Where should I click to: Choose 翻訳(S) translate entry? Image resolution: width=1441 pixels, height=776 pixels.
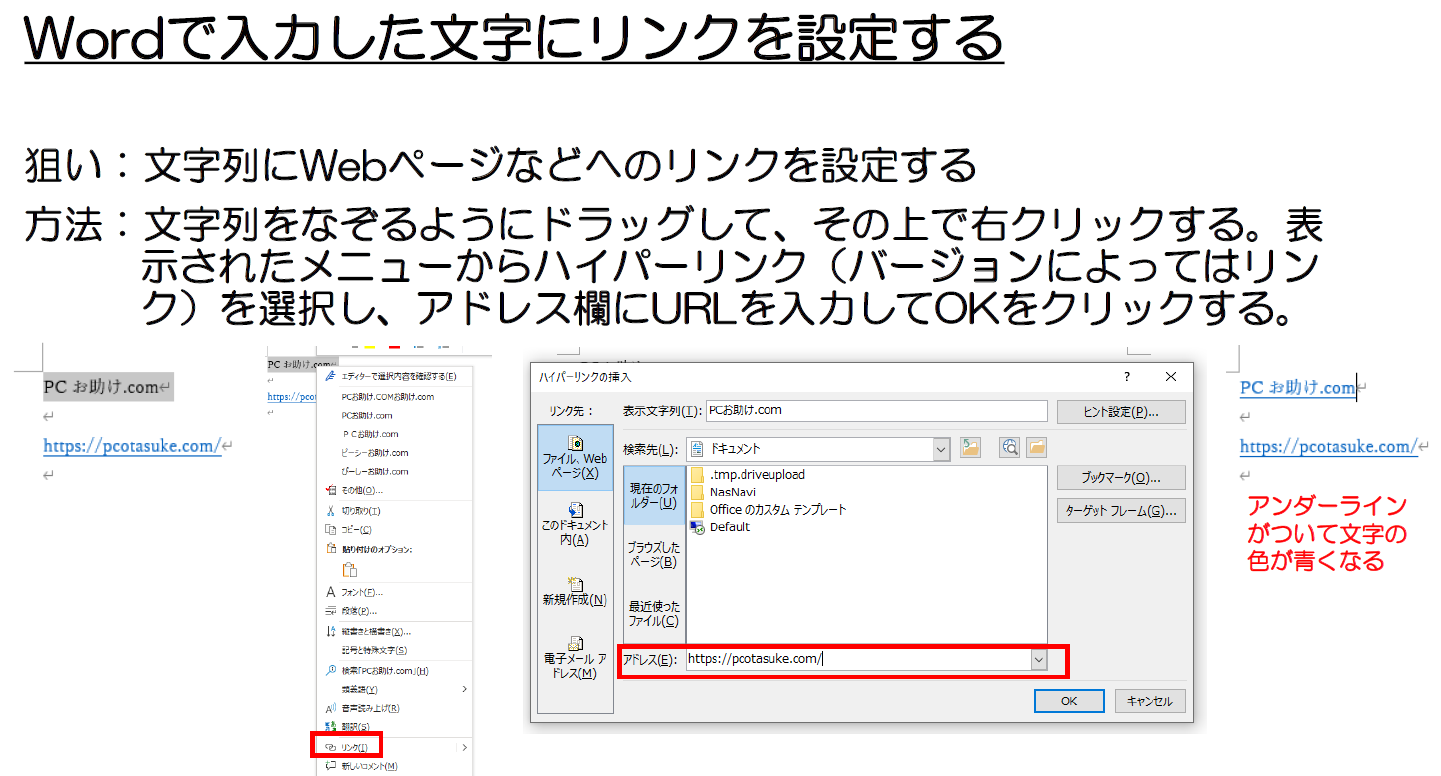point(355,727)
